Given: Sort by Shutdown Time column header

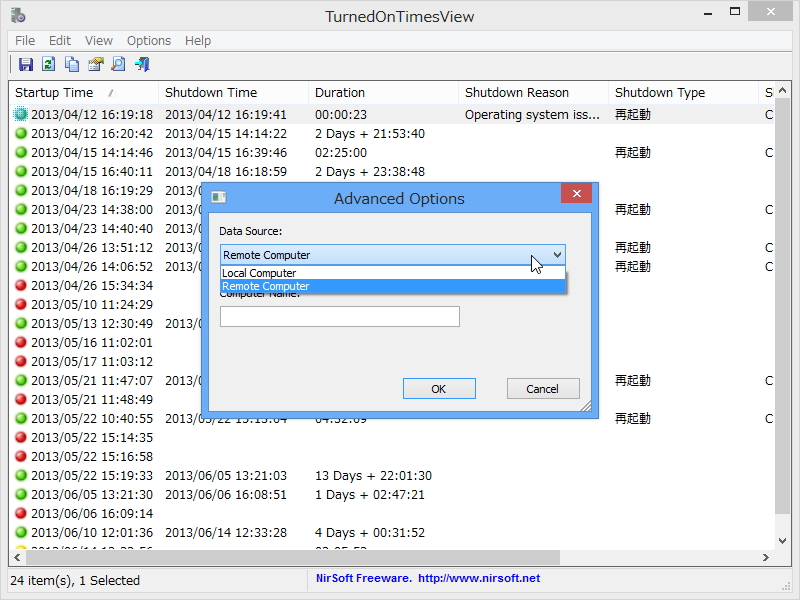Looking at the screenshot, I should pyautogui.click(x=233, y=92).
